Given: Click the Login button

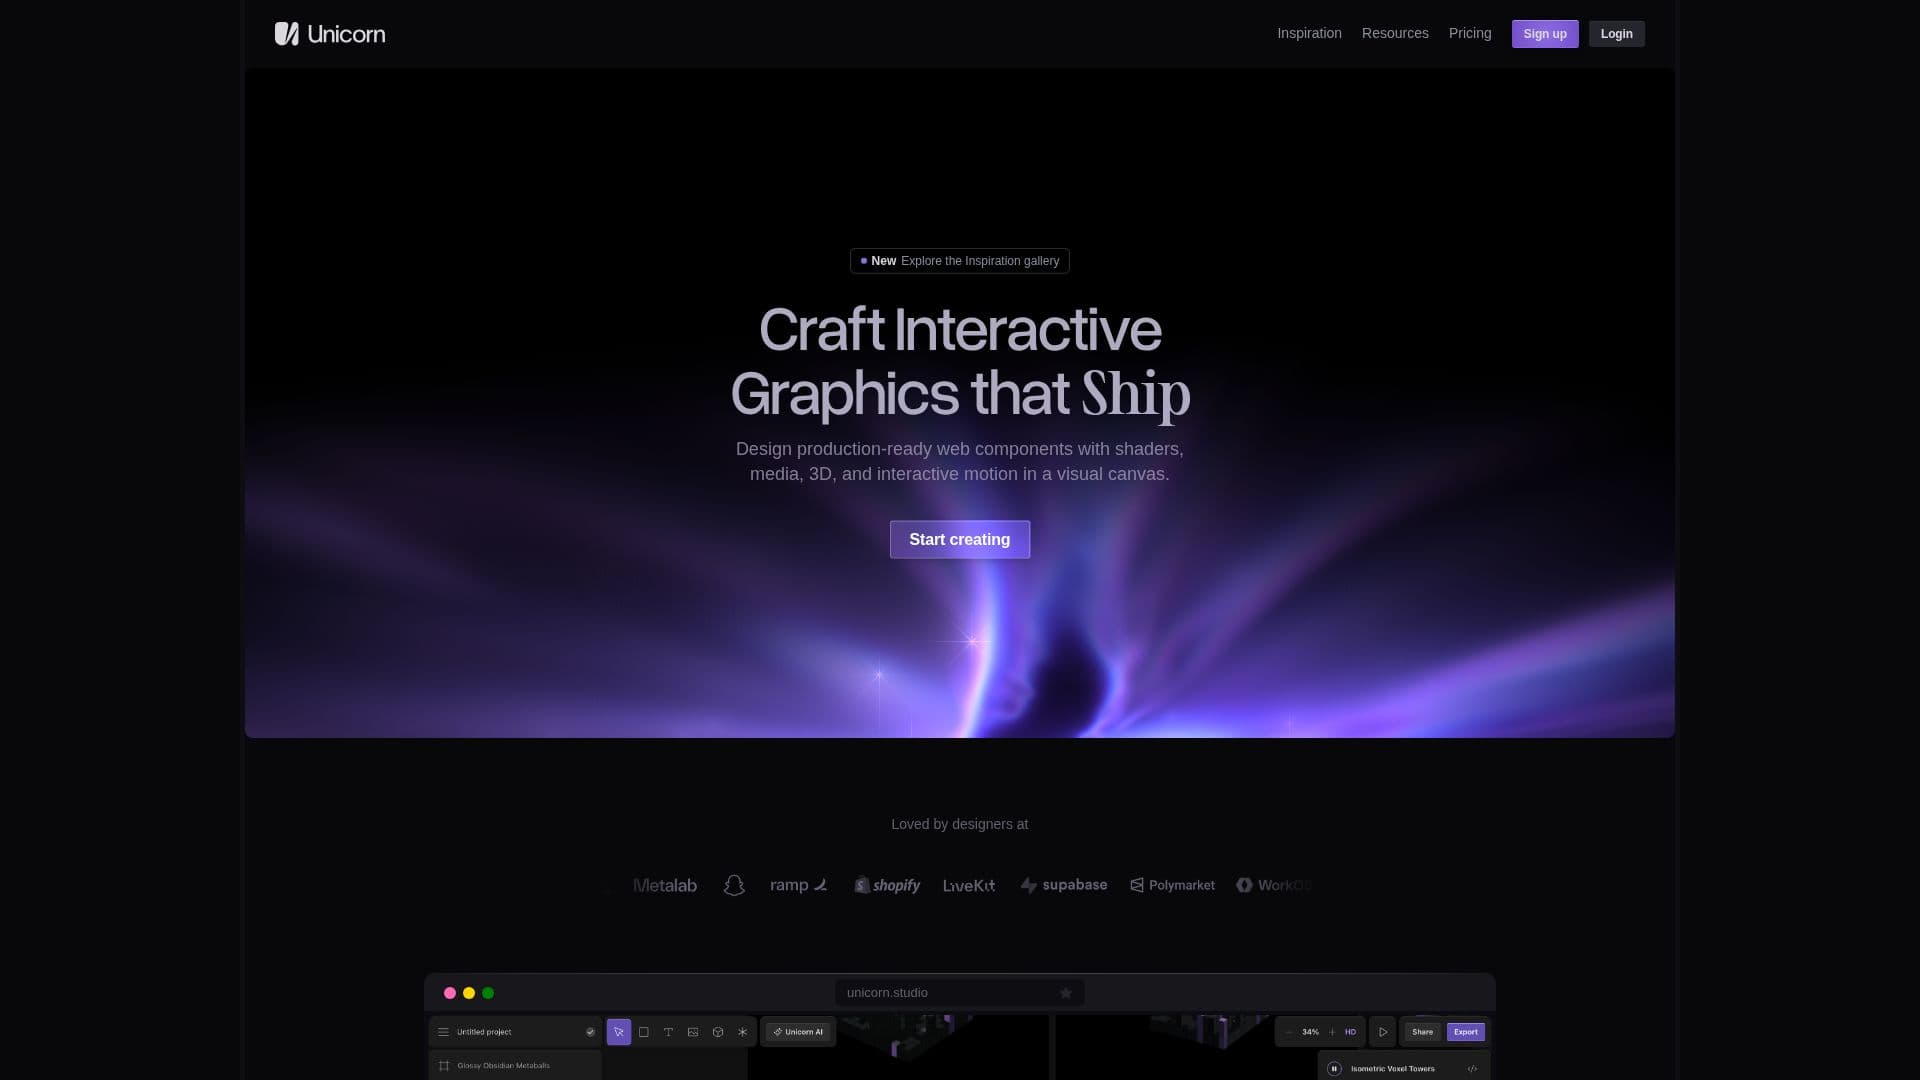Looking at the screenshot, I should click(x=1616, y=34).
